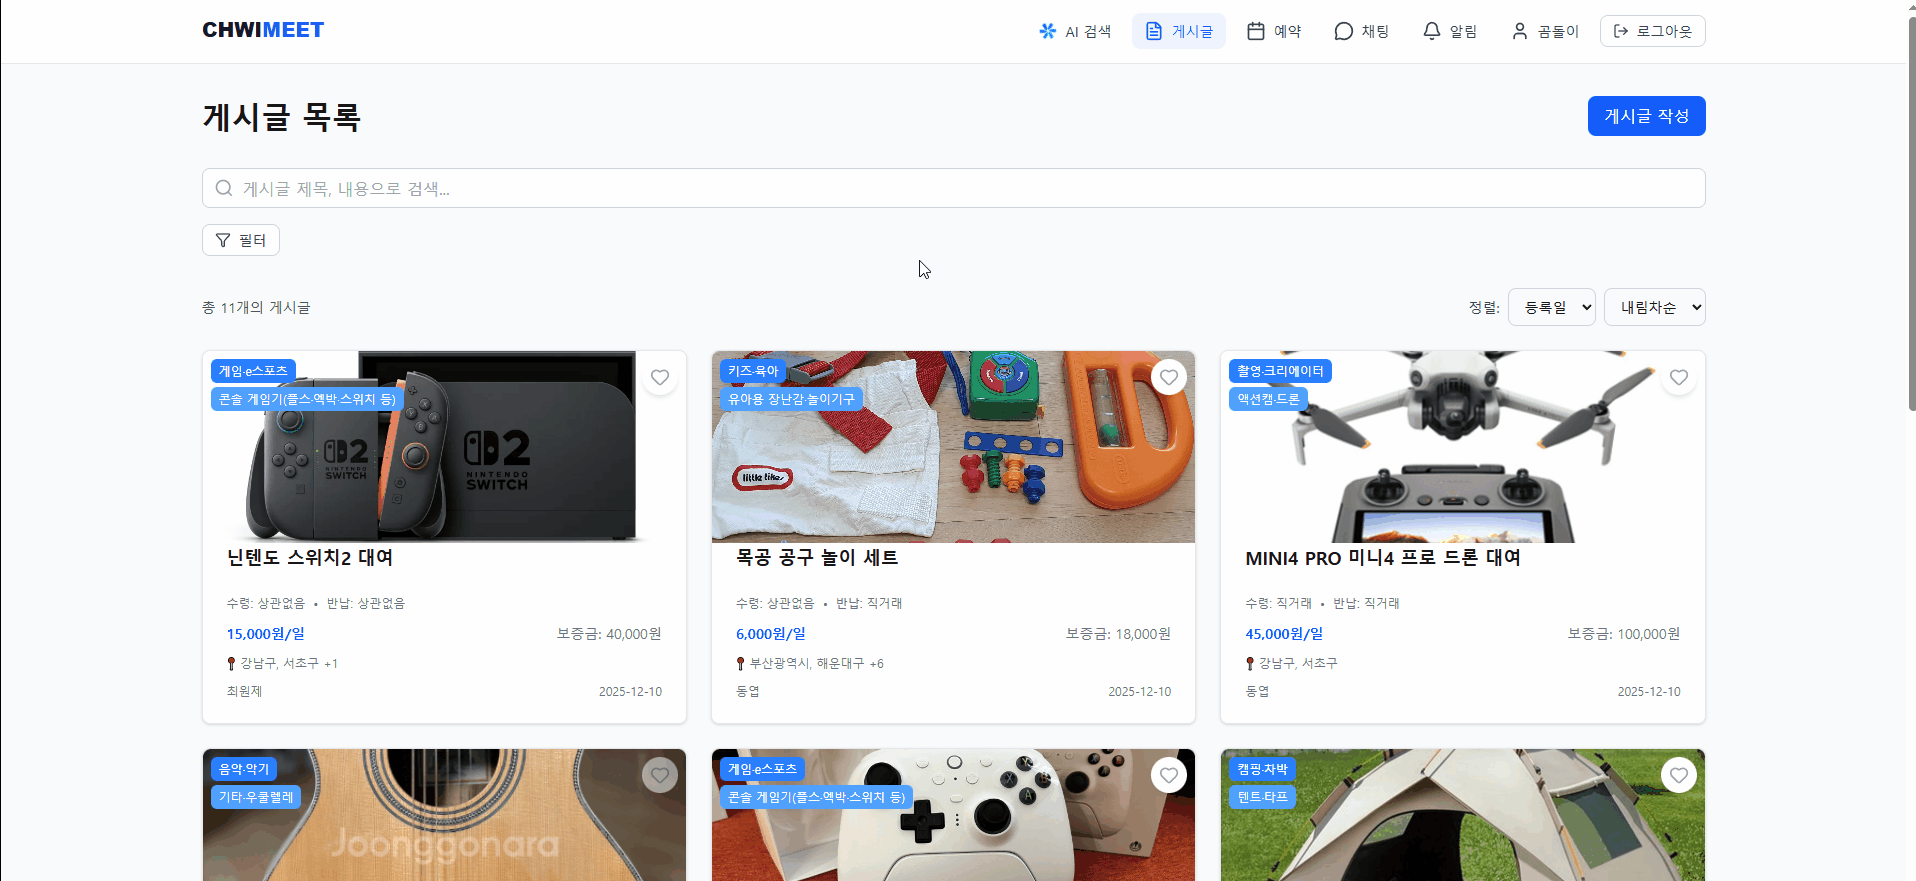Click the 키즈·육아 category tag

coord(753,371)
